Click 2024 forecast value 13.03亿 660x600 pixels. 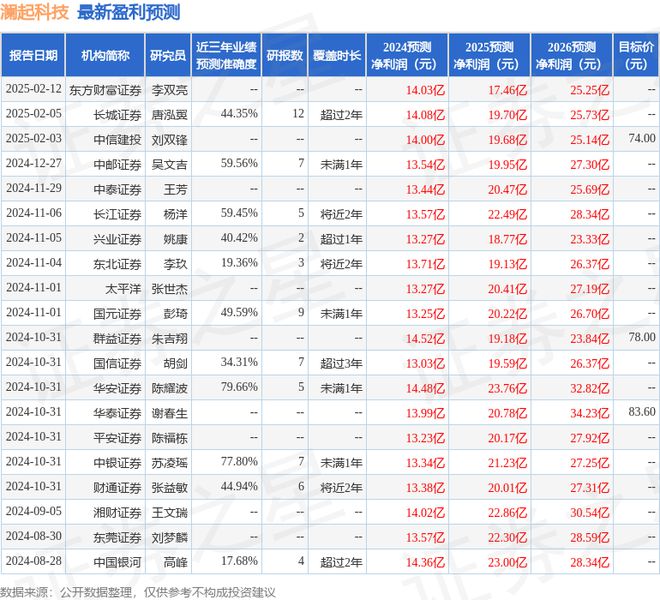[x=425, y=363]
